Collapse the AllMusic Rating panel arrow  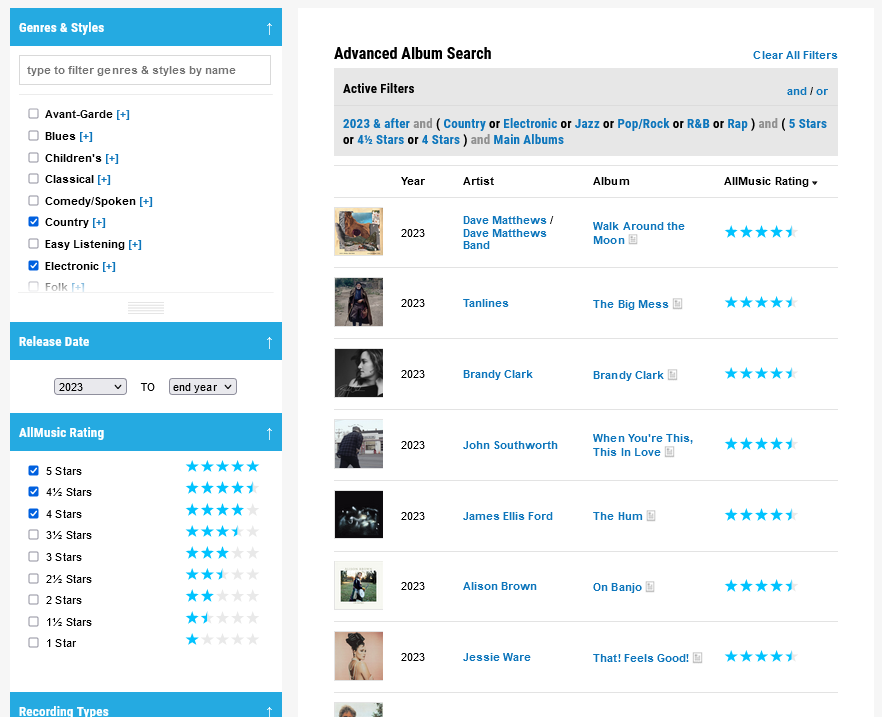[269, 433]
